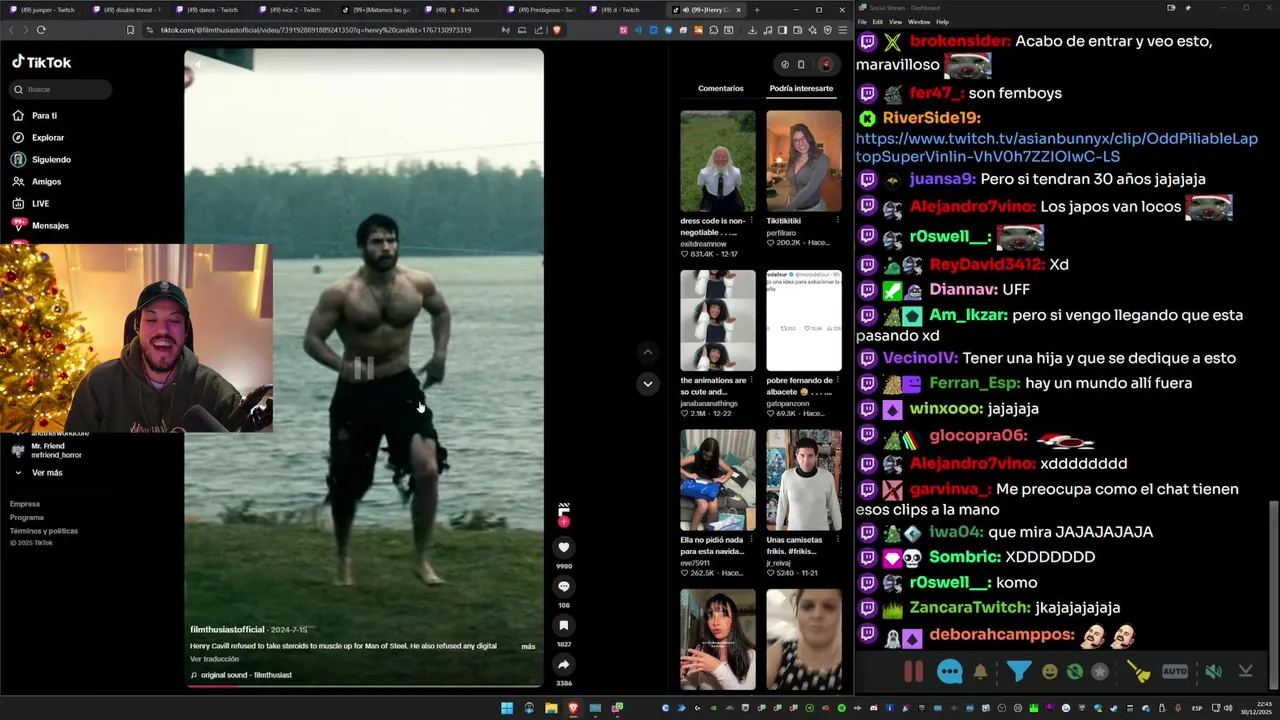Open File Explorer from the taskbar

[551, 708]
